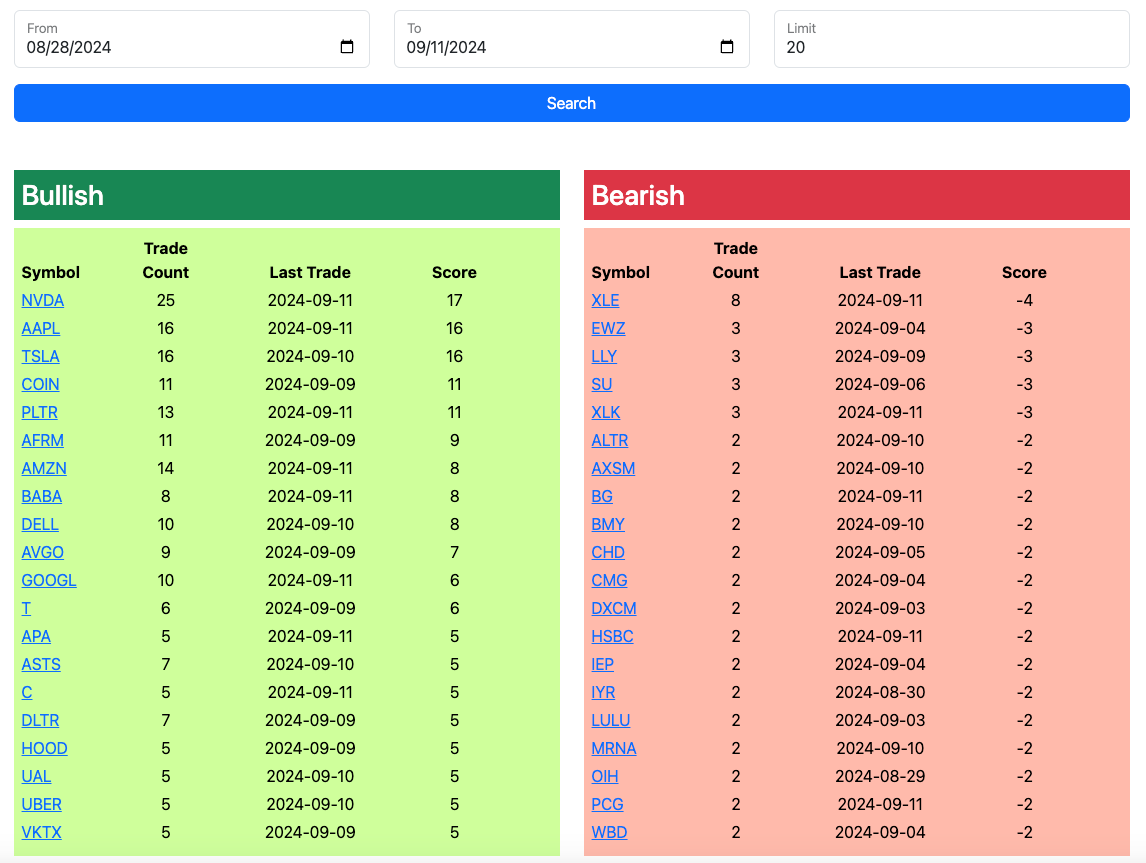Open the BMY symbol link

pyautogui.click(x=608, y=525)
